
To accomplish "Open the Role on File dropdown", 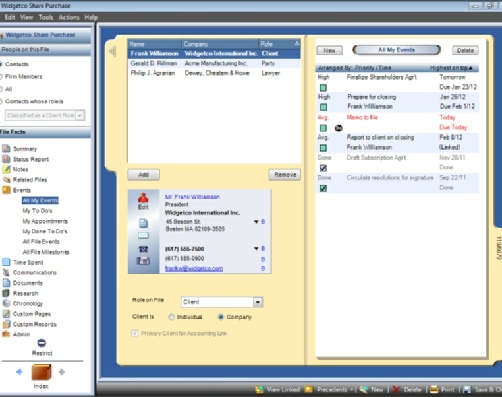I will [x=258, y=302].
